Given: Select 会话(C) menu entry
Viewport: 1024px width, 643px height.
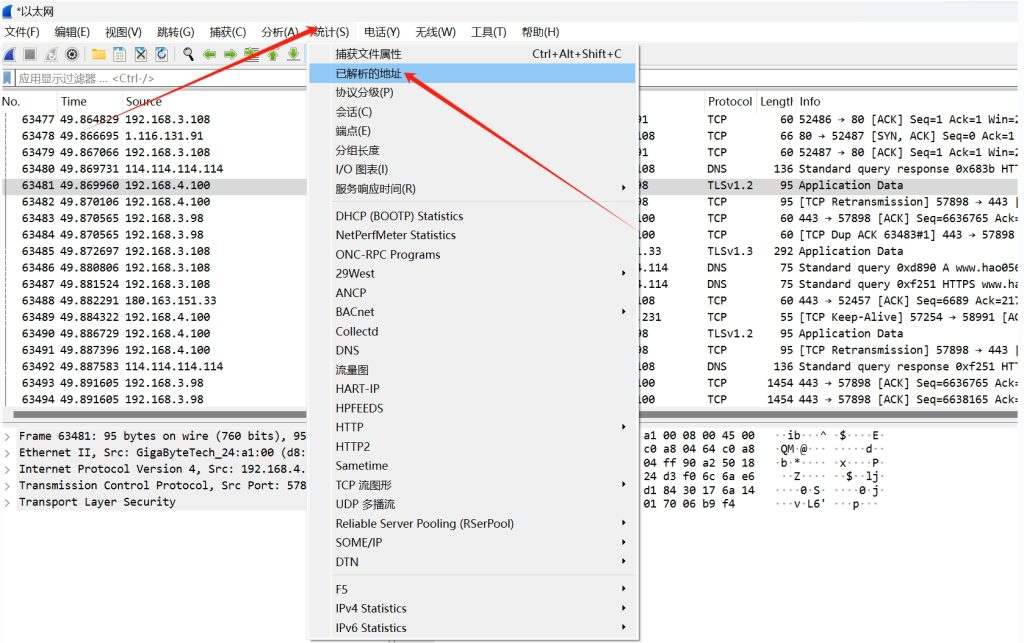Looking at the screenshot, I should (x=472, y=112).
